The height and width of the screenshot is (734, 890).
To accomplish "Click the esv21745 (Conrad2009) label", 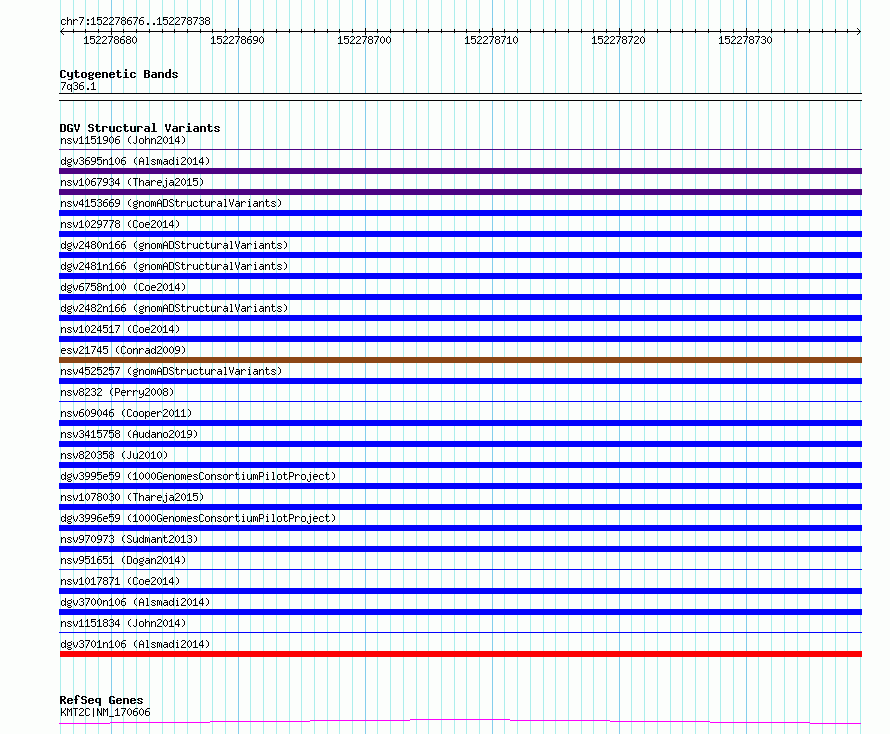I will (x=123, y=350).
